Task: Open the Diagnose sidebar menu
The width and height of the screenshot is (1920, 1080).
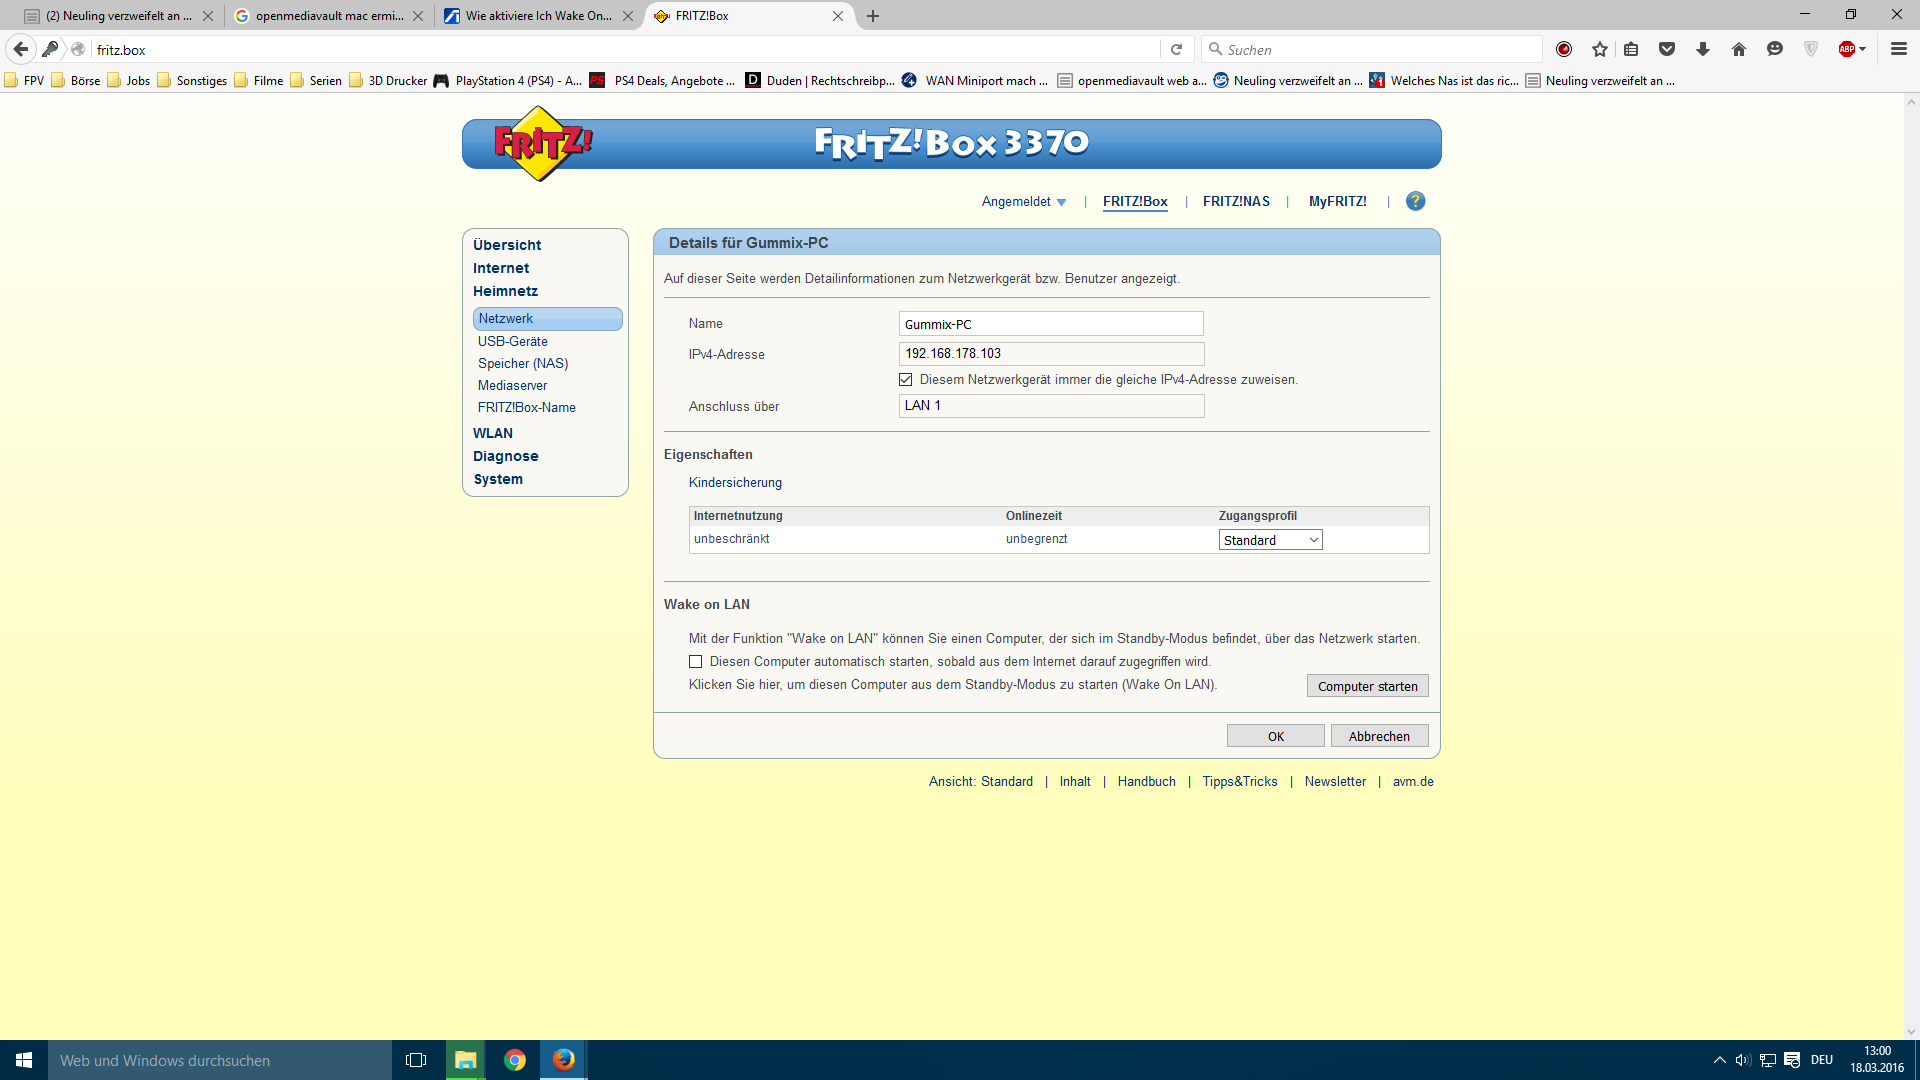Action: pyautogui.click(x=505, y=456)
